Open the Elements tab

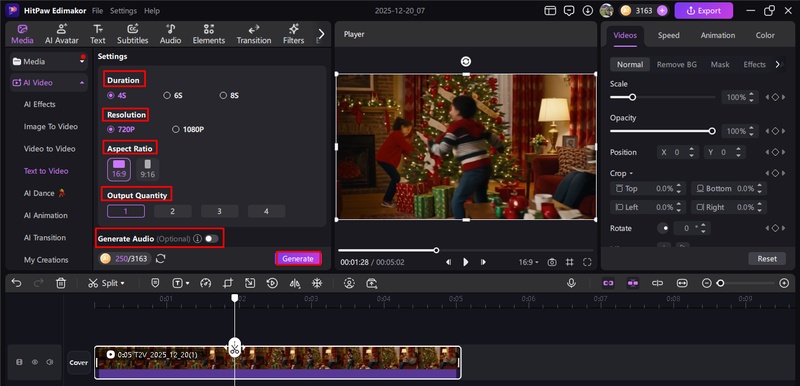[x=209, y=35]
